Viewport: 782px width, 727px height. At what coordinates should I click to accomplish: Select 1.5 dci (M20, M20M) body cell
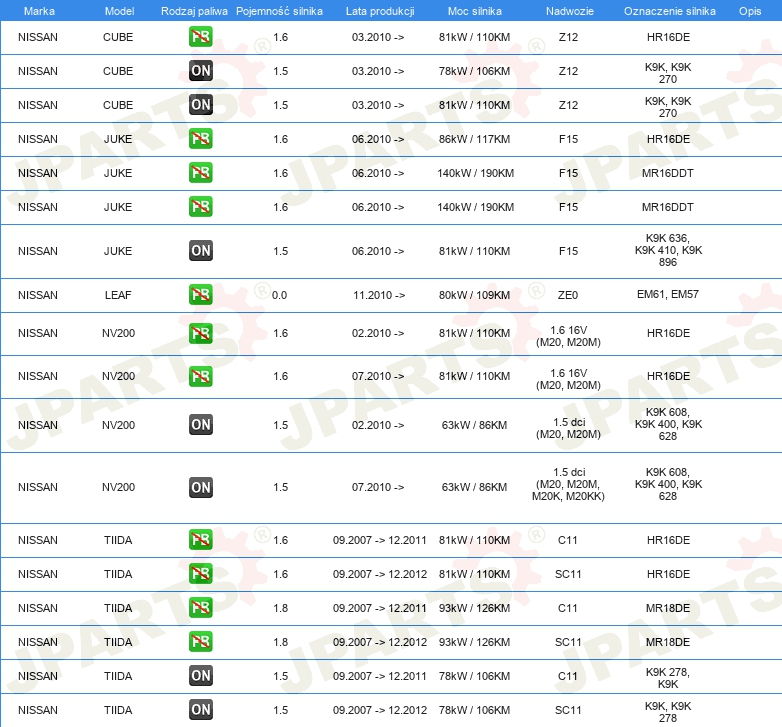[x=568, y=428]
